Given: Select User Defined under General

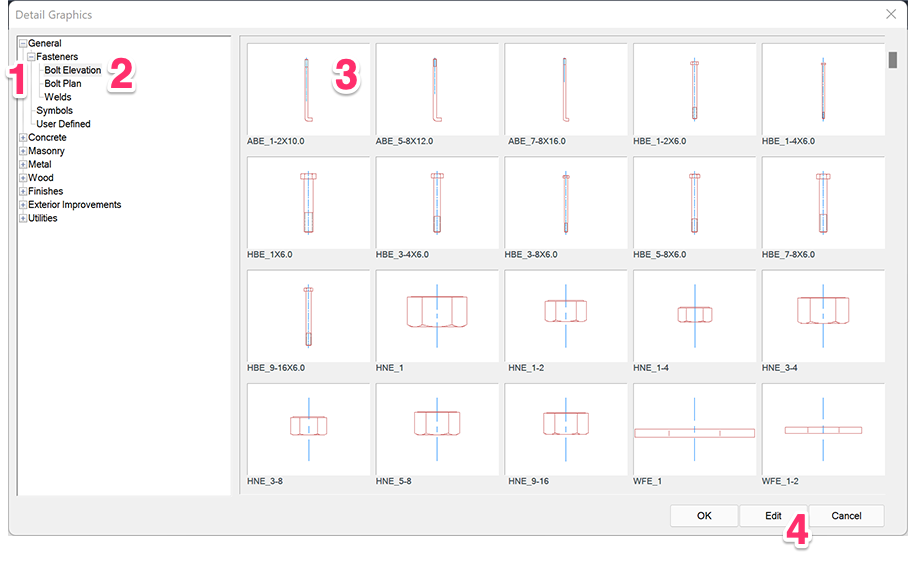Looking at the screenshot, I should click(x=63, y=124).
